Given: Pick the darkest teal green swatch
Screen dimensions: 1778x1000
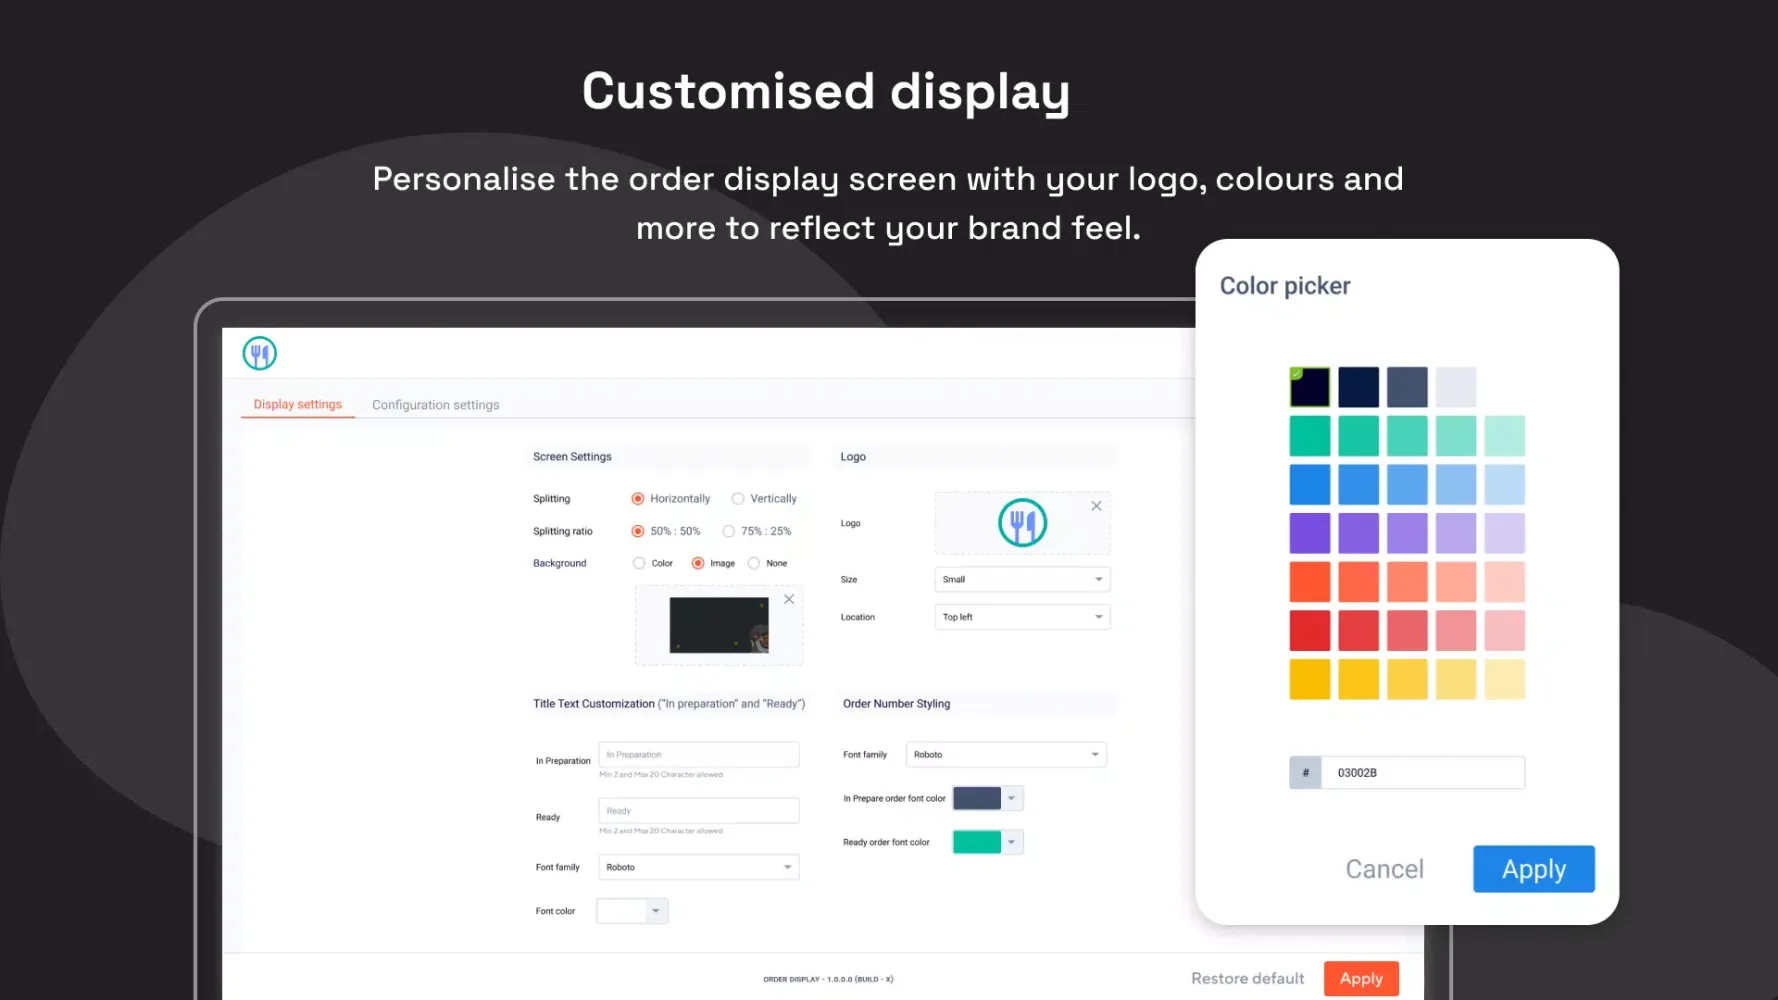Looking at the screenshot, I should pos(1310,436).
